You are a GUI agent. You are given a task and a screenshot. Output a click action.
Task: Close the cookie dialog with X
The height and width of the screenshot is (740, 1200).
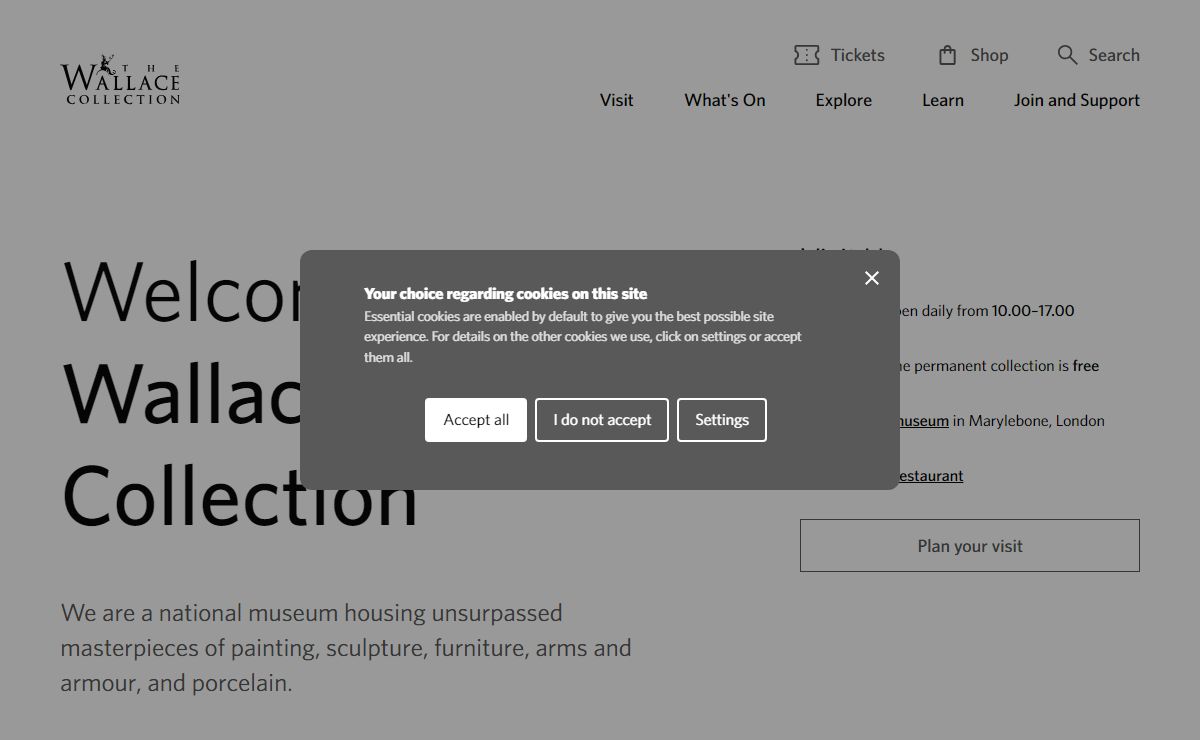(x=872, y=278)
